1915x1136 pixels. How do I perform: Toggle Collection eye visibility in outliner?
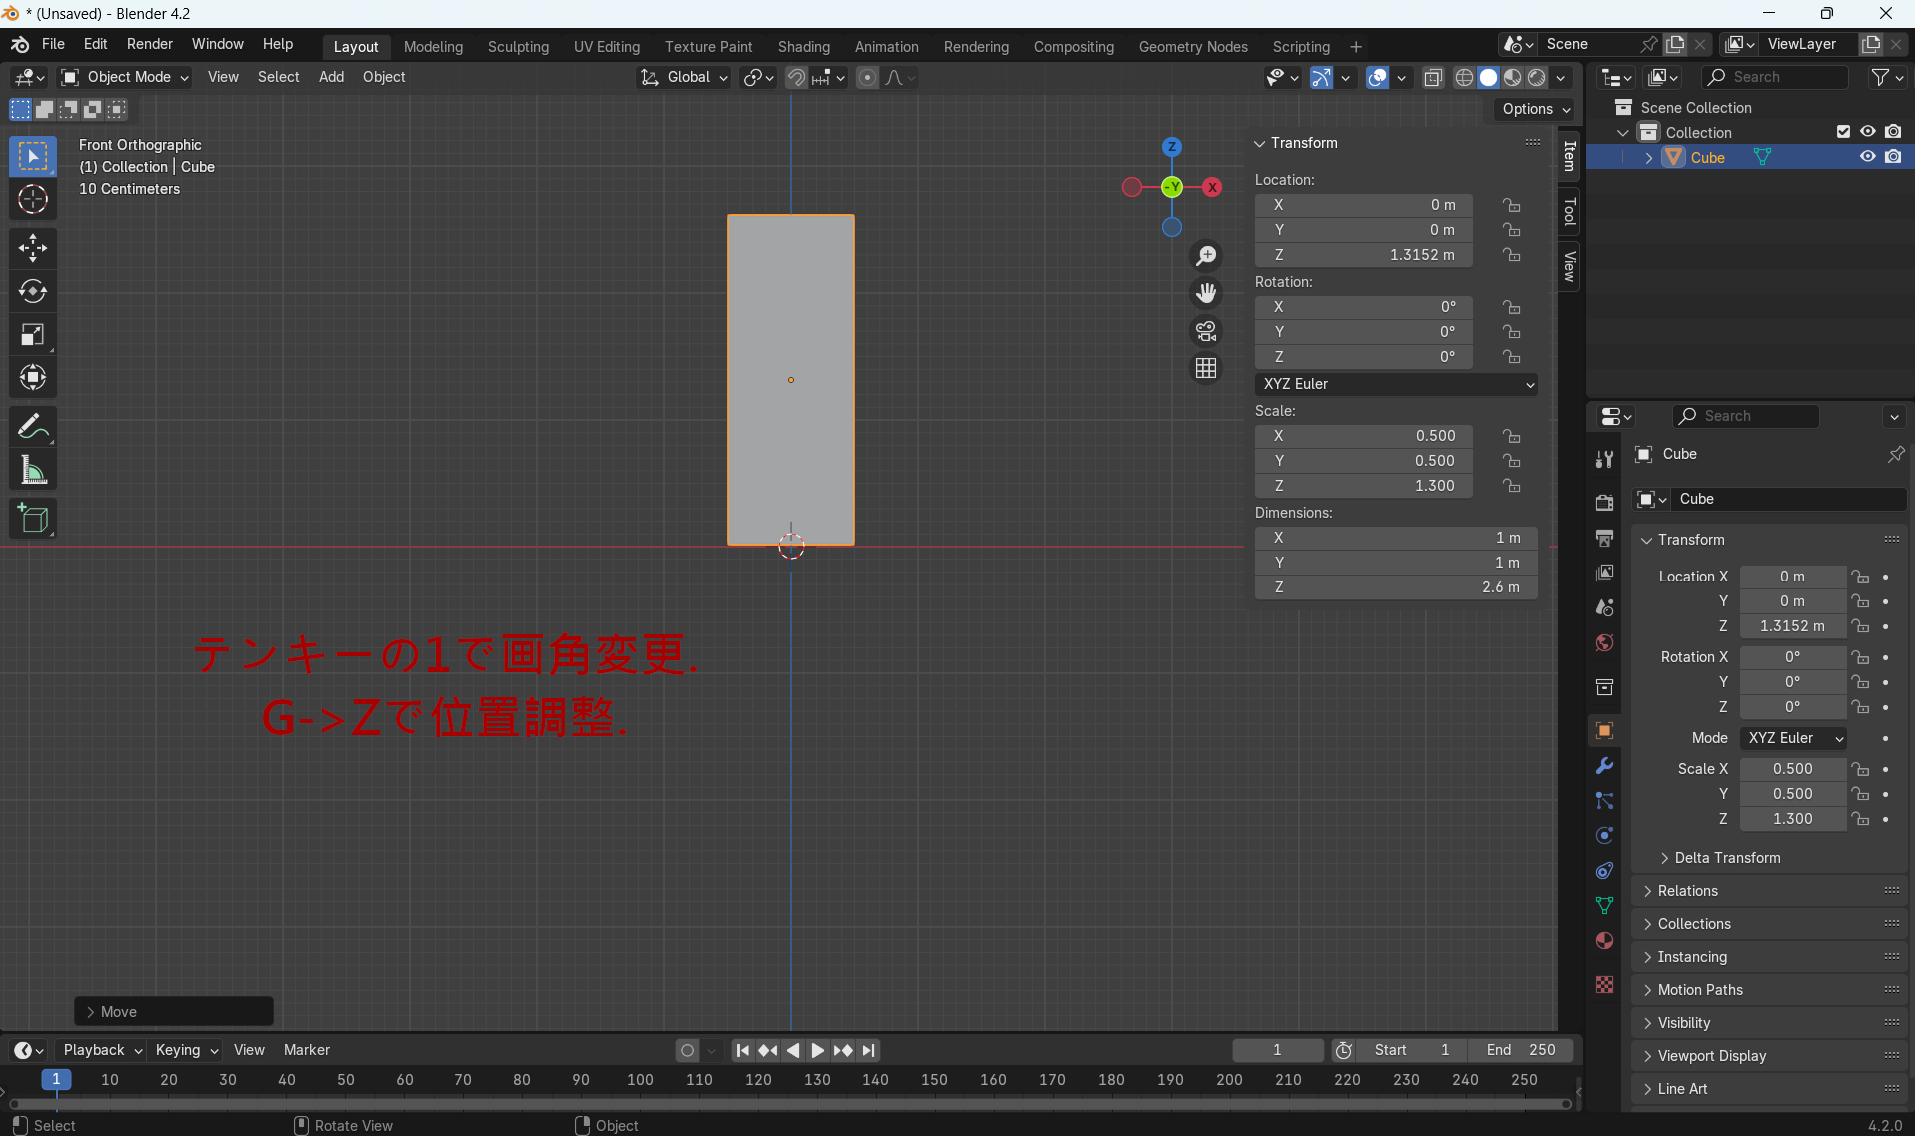1867,132
